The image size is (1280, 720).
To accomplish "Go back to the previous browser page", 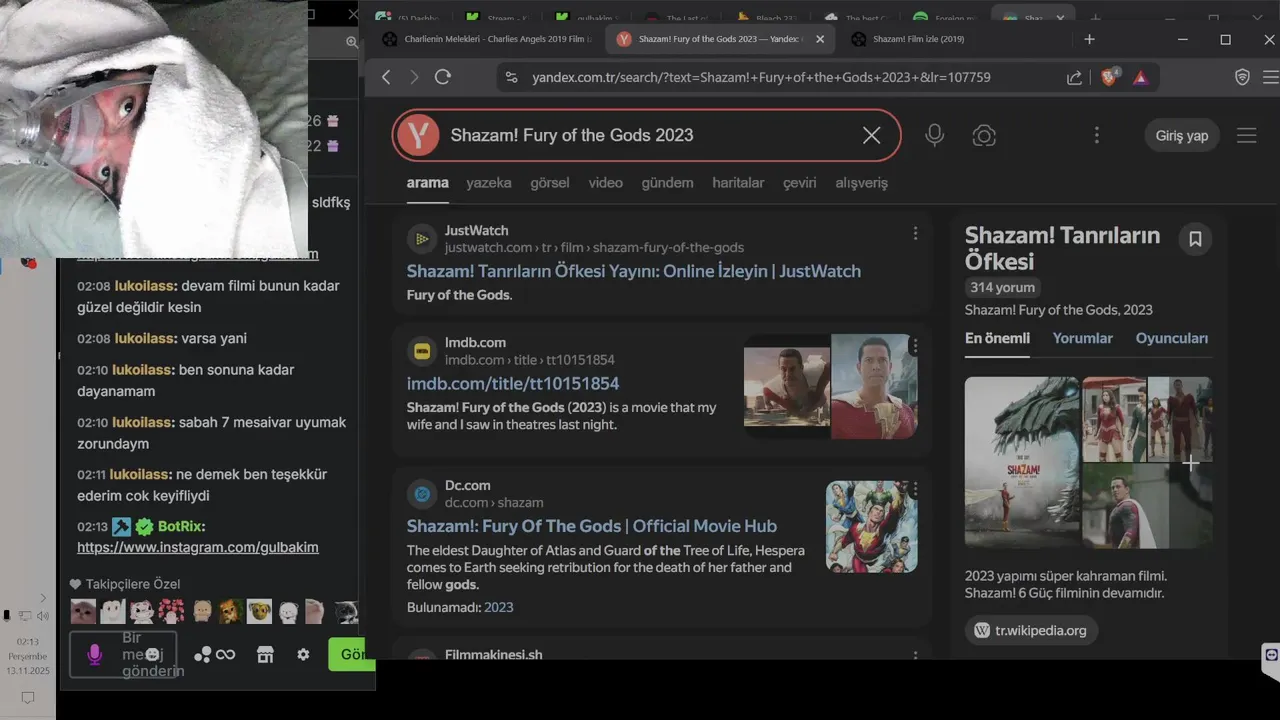I will [x=386, y=77].
